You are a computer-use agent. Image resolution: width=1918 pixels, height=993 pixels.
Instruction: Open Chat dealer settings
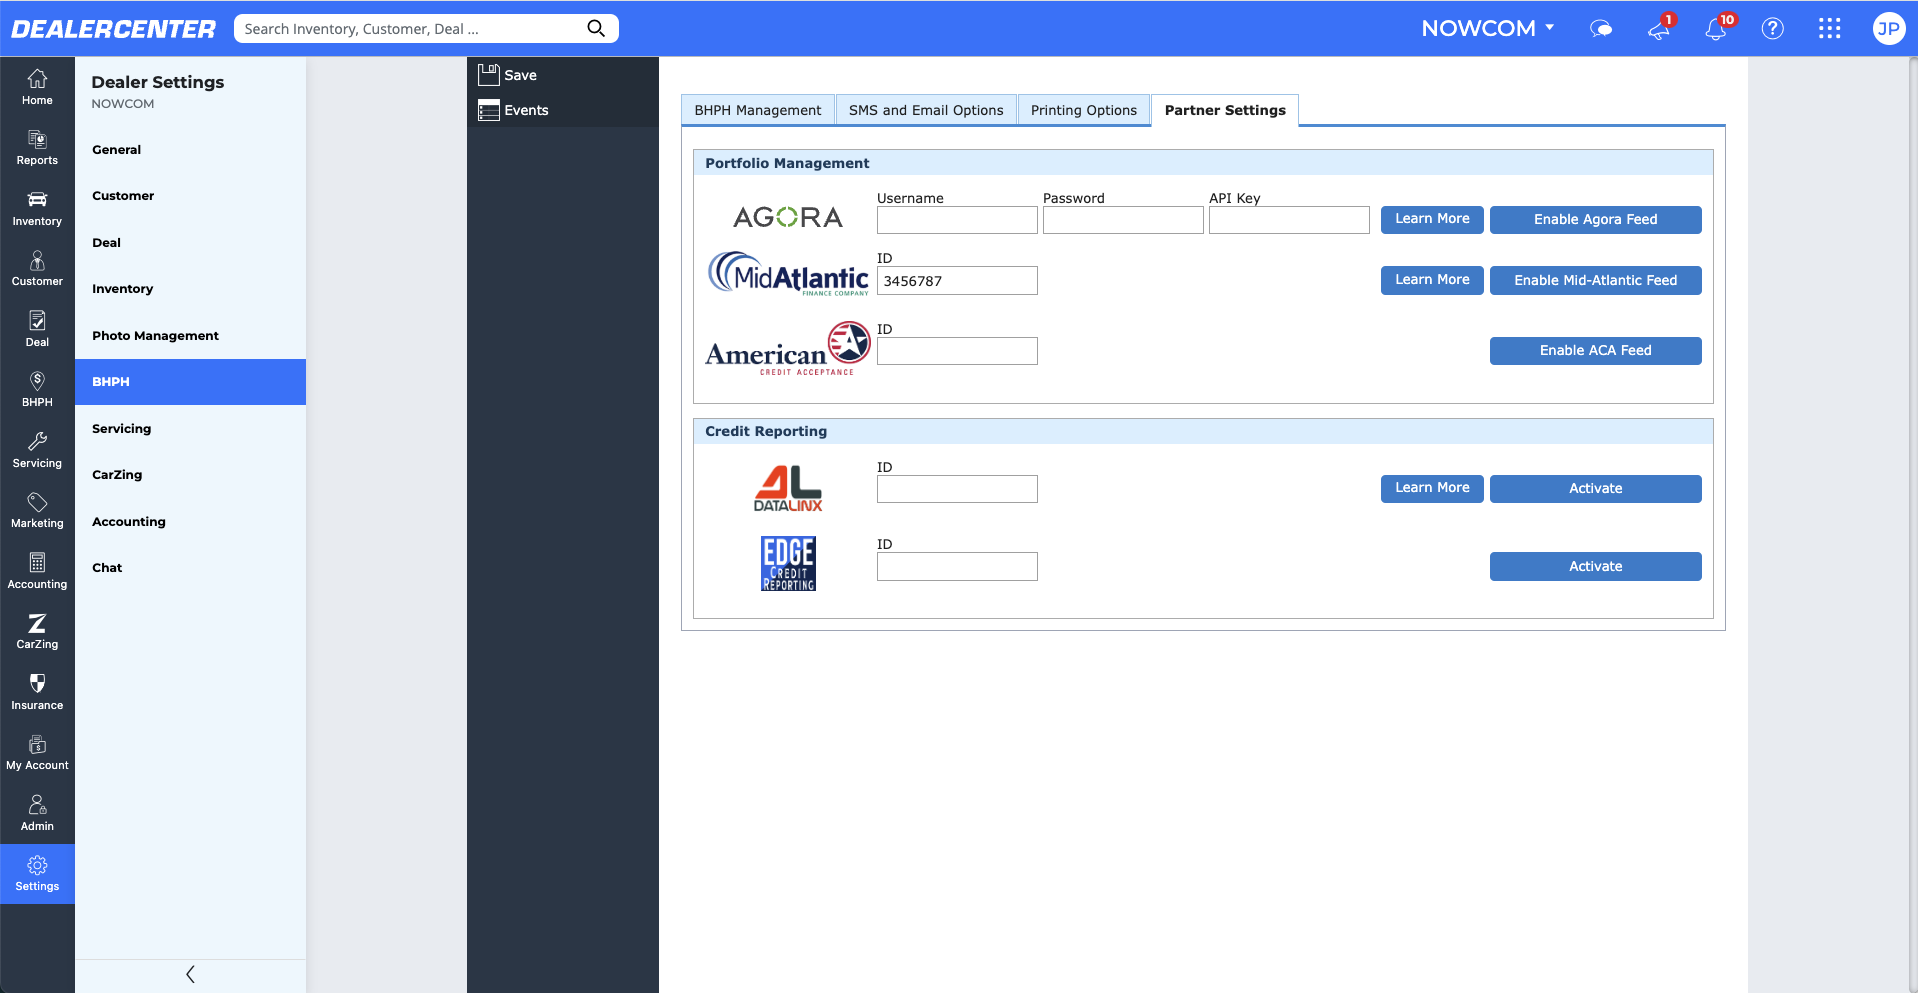pos(190,568)
